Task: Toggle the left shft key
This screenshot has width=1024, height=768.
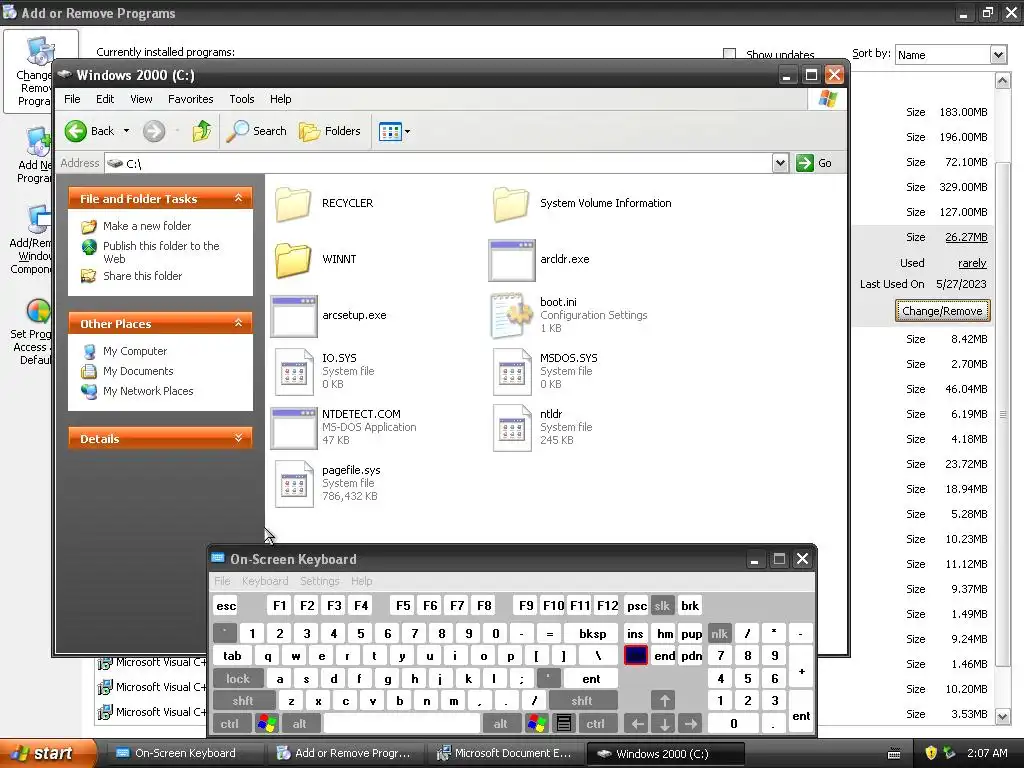Action: (x=243, y=701)
